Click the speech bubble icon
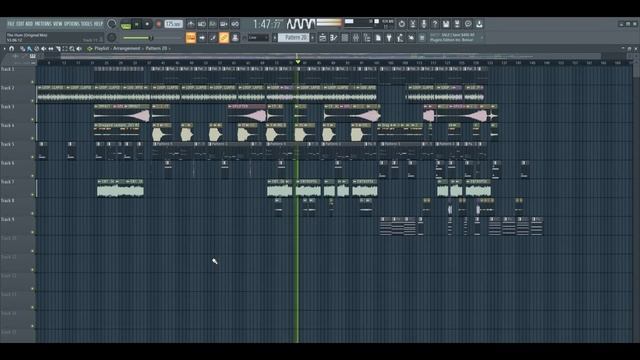Viewport: 640px width, 360px height. 468,24
